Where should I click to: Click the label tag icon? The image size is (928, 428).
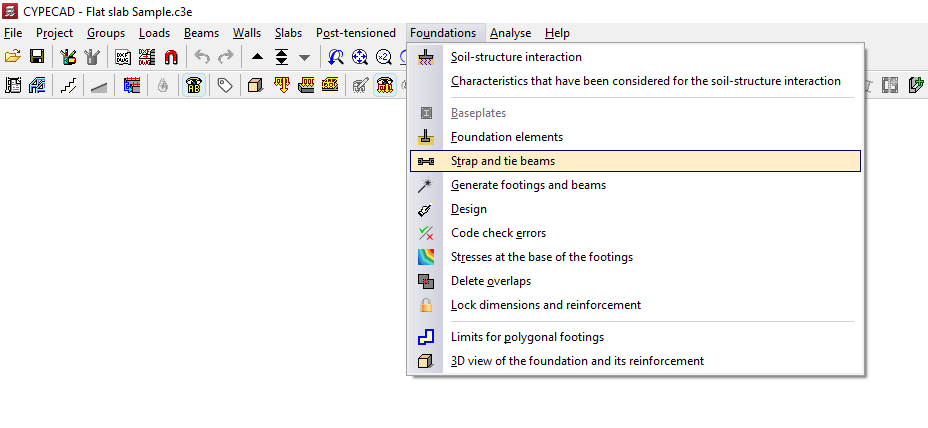pyautogui.click(x=224, y=85)
